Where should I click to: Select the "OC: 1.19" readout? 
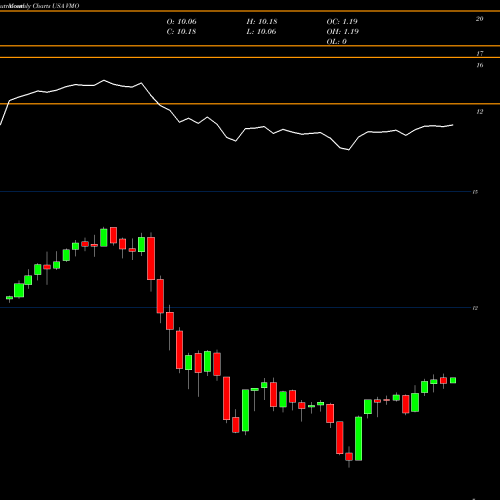[342, 22]
